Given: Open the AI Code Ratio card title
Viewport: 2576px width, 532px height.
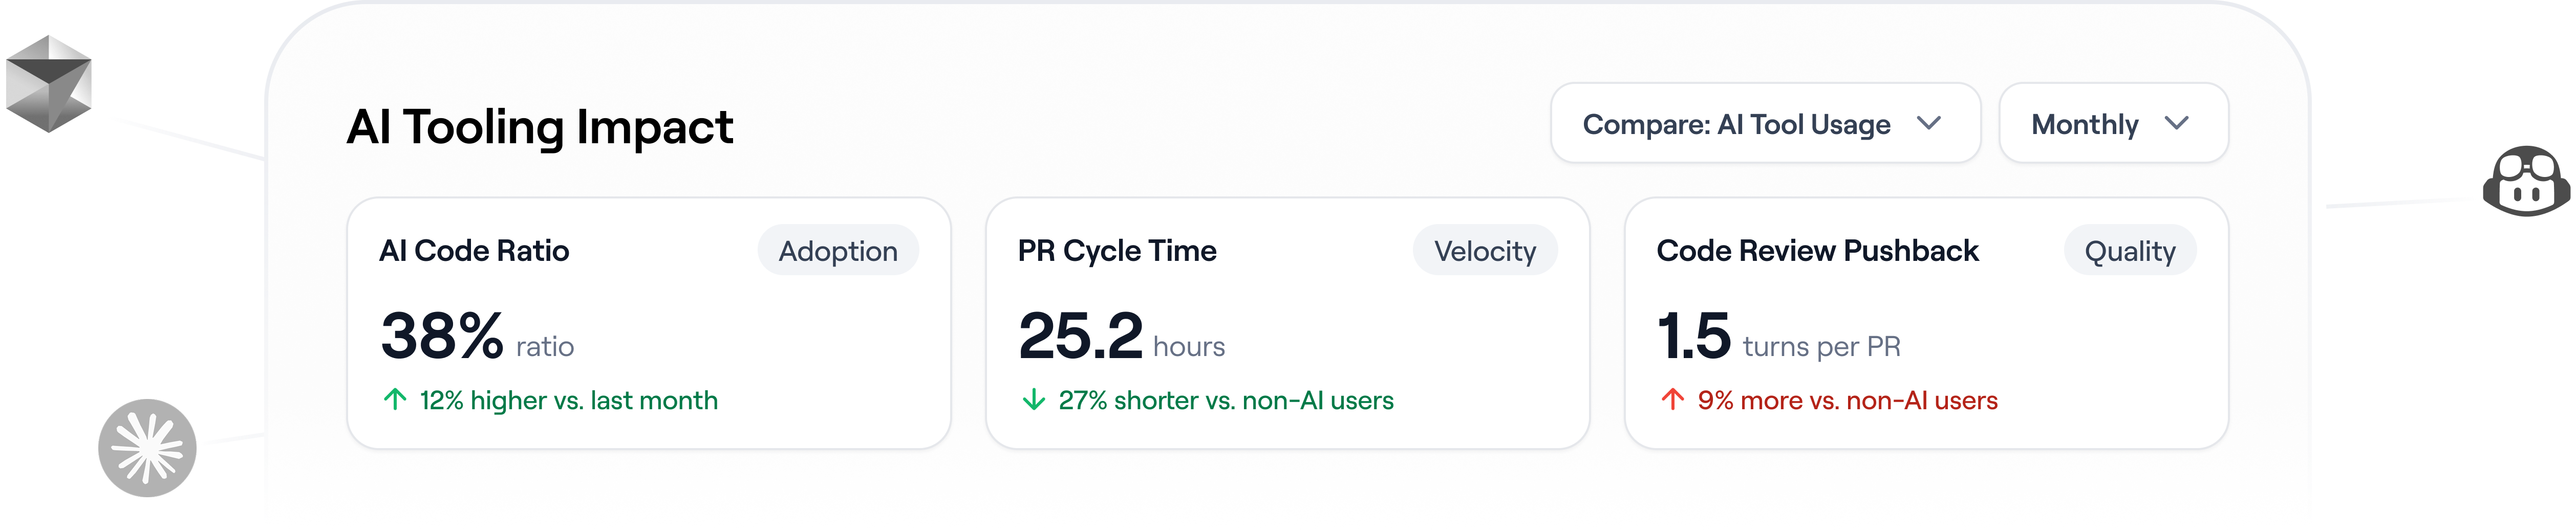Looking at the screenshot, I should [474, 251].
